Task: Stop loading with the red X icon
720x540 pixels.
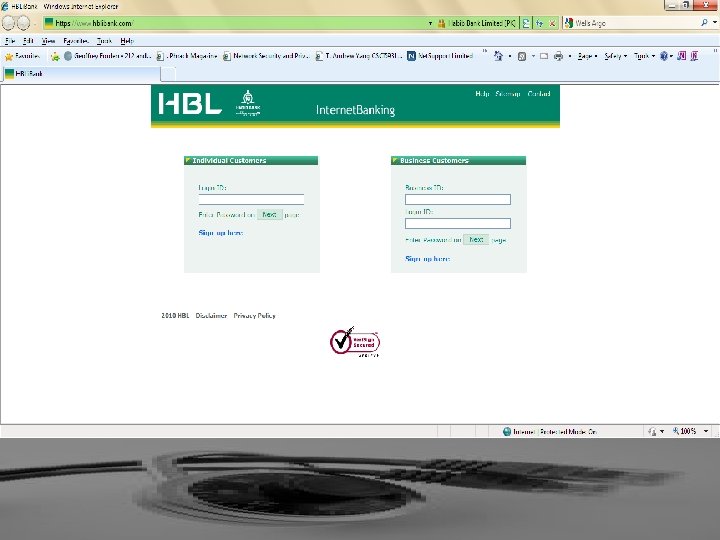Action: tap(552, 23)
